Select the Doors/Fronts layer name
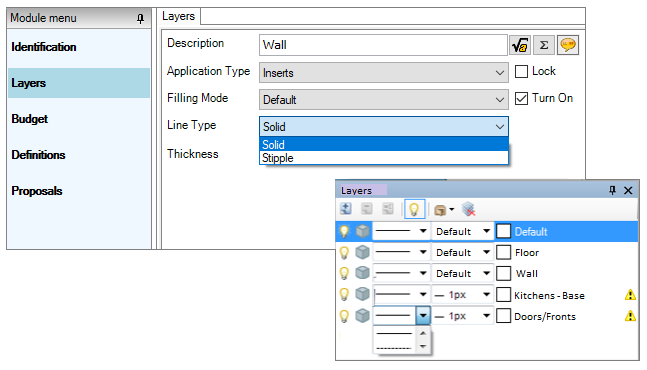 (545, 316)
